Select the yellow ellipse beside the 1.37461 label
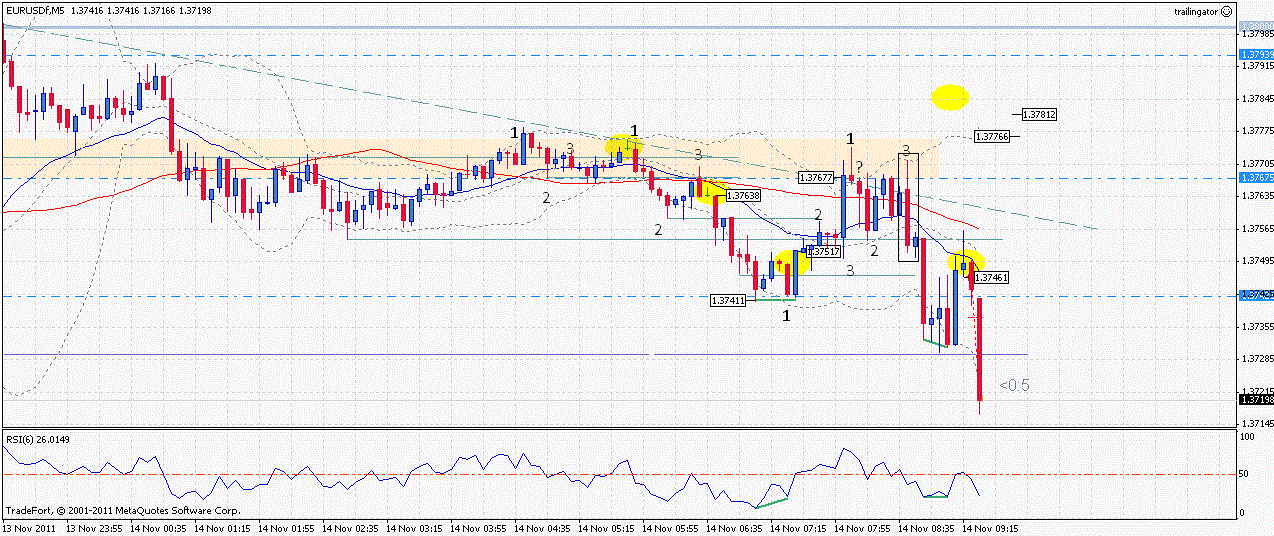Viewport: 1274px width, 536px height. pos(966,262)
